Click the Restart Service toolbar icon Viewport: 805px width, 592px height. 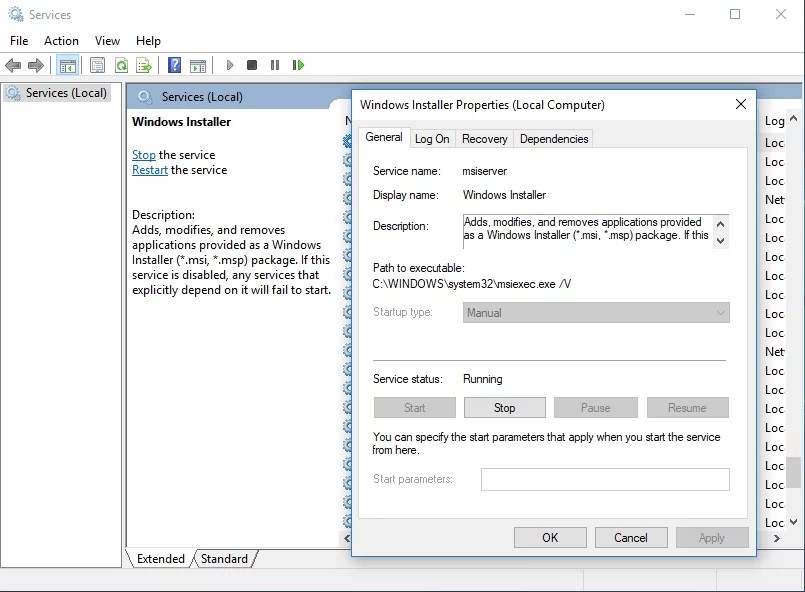(298, 65)
